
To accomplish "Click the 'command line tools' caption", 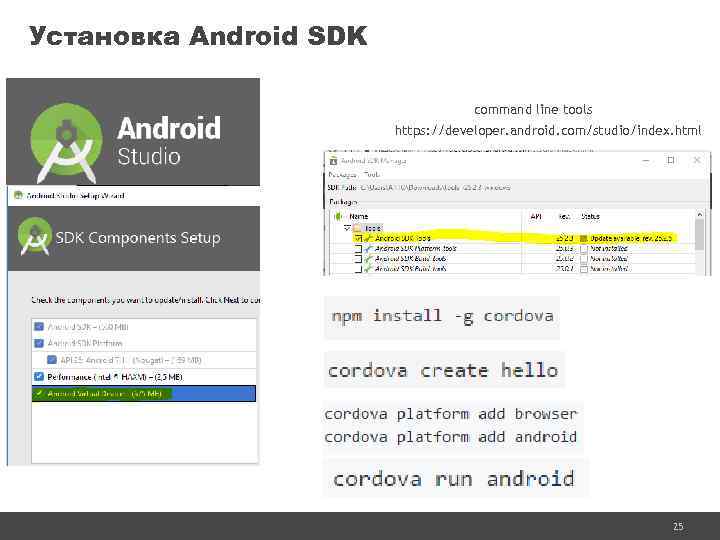I will click(533, 110).
